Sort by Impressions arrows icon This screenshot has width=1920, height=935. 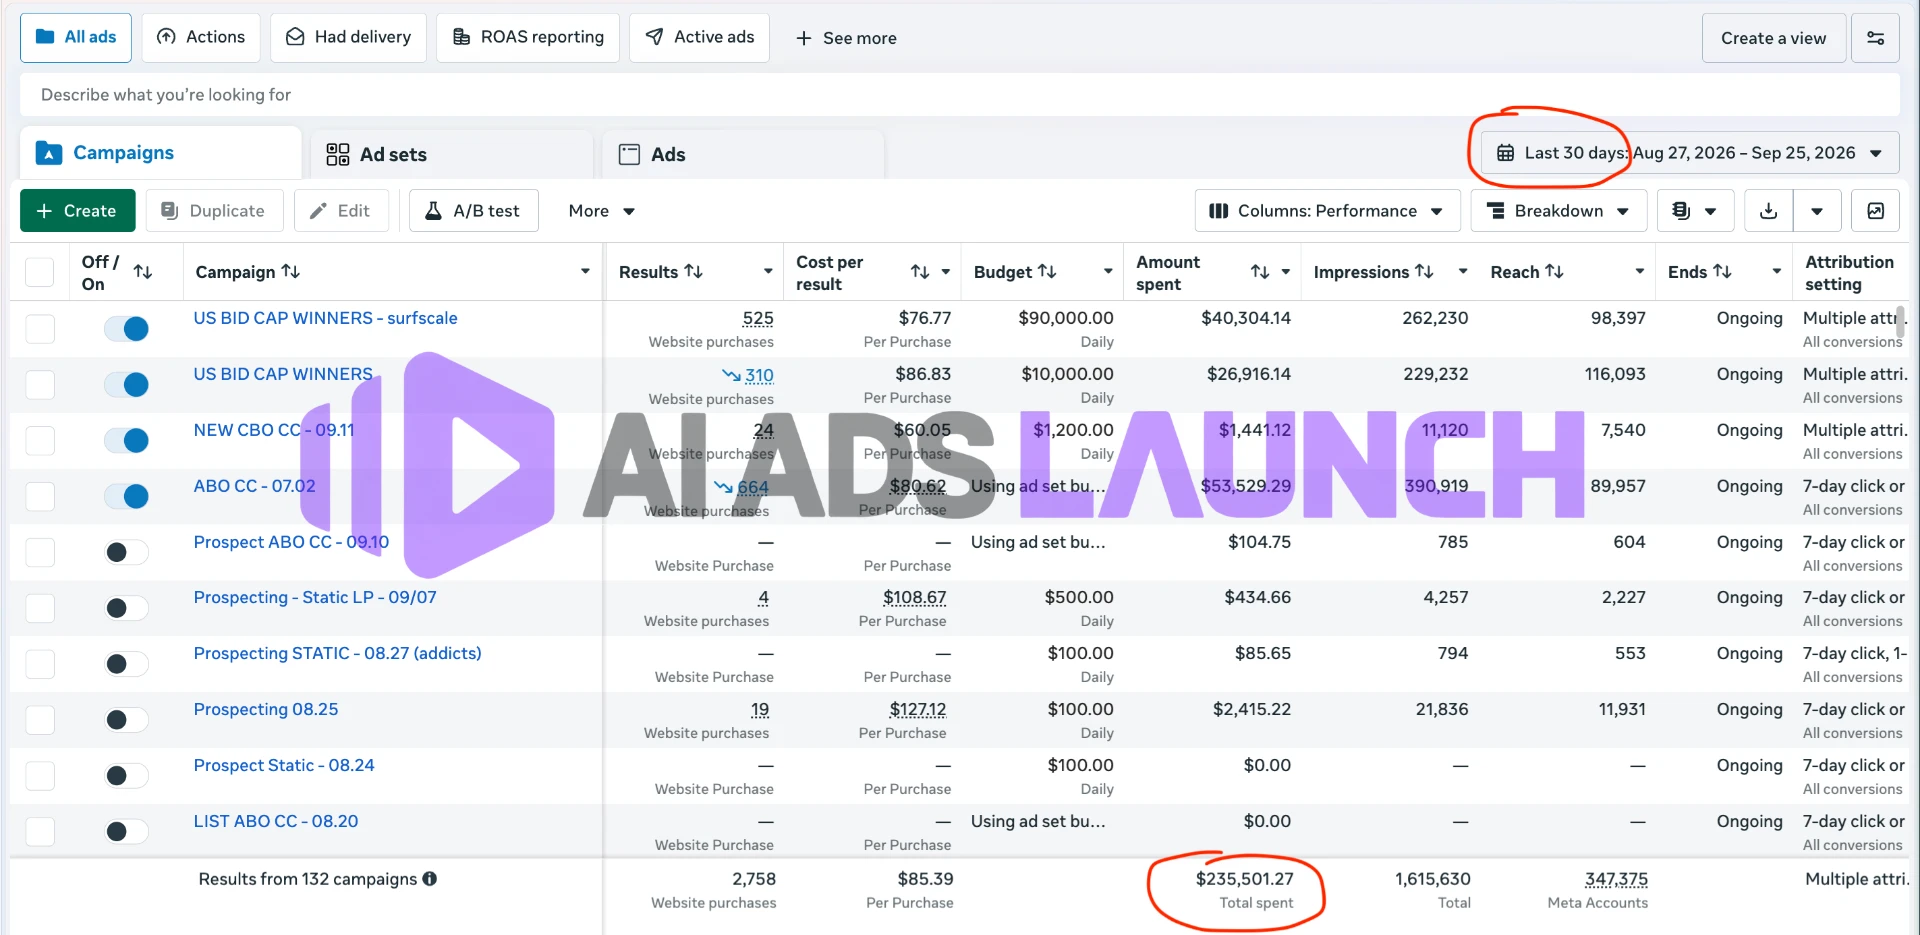tap(1424, 272)
